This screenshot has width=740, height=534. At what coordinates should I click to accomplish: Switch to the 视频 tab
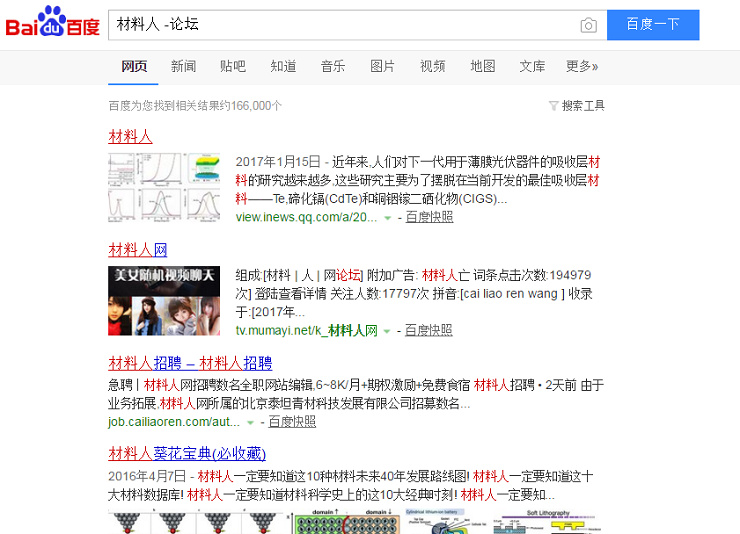tap(433, 66)
